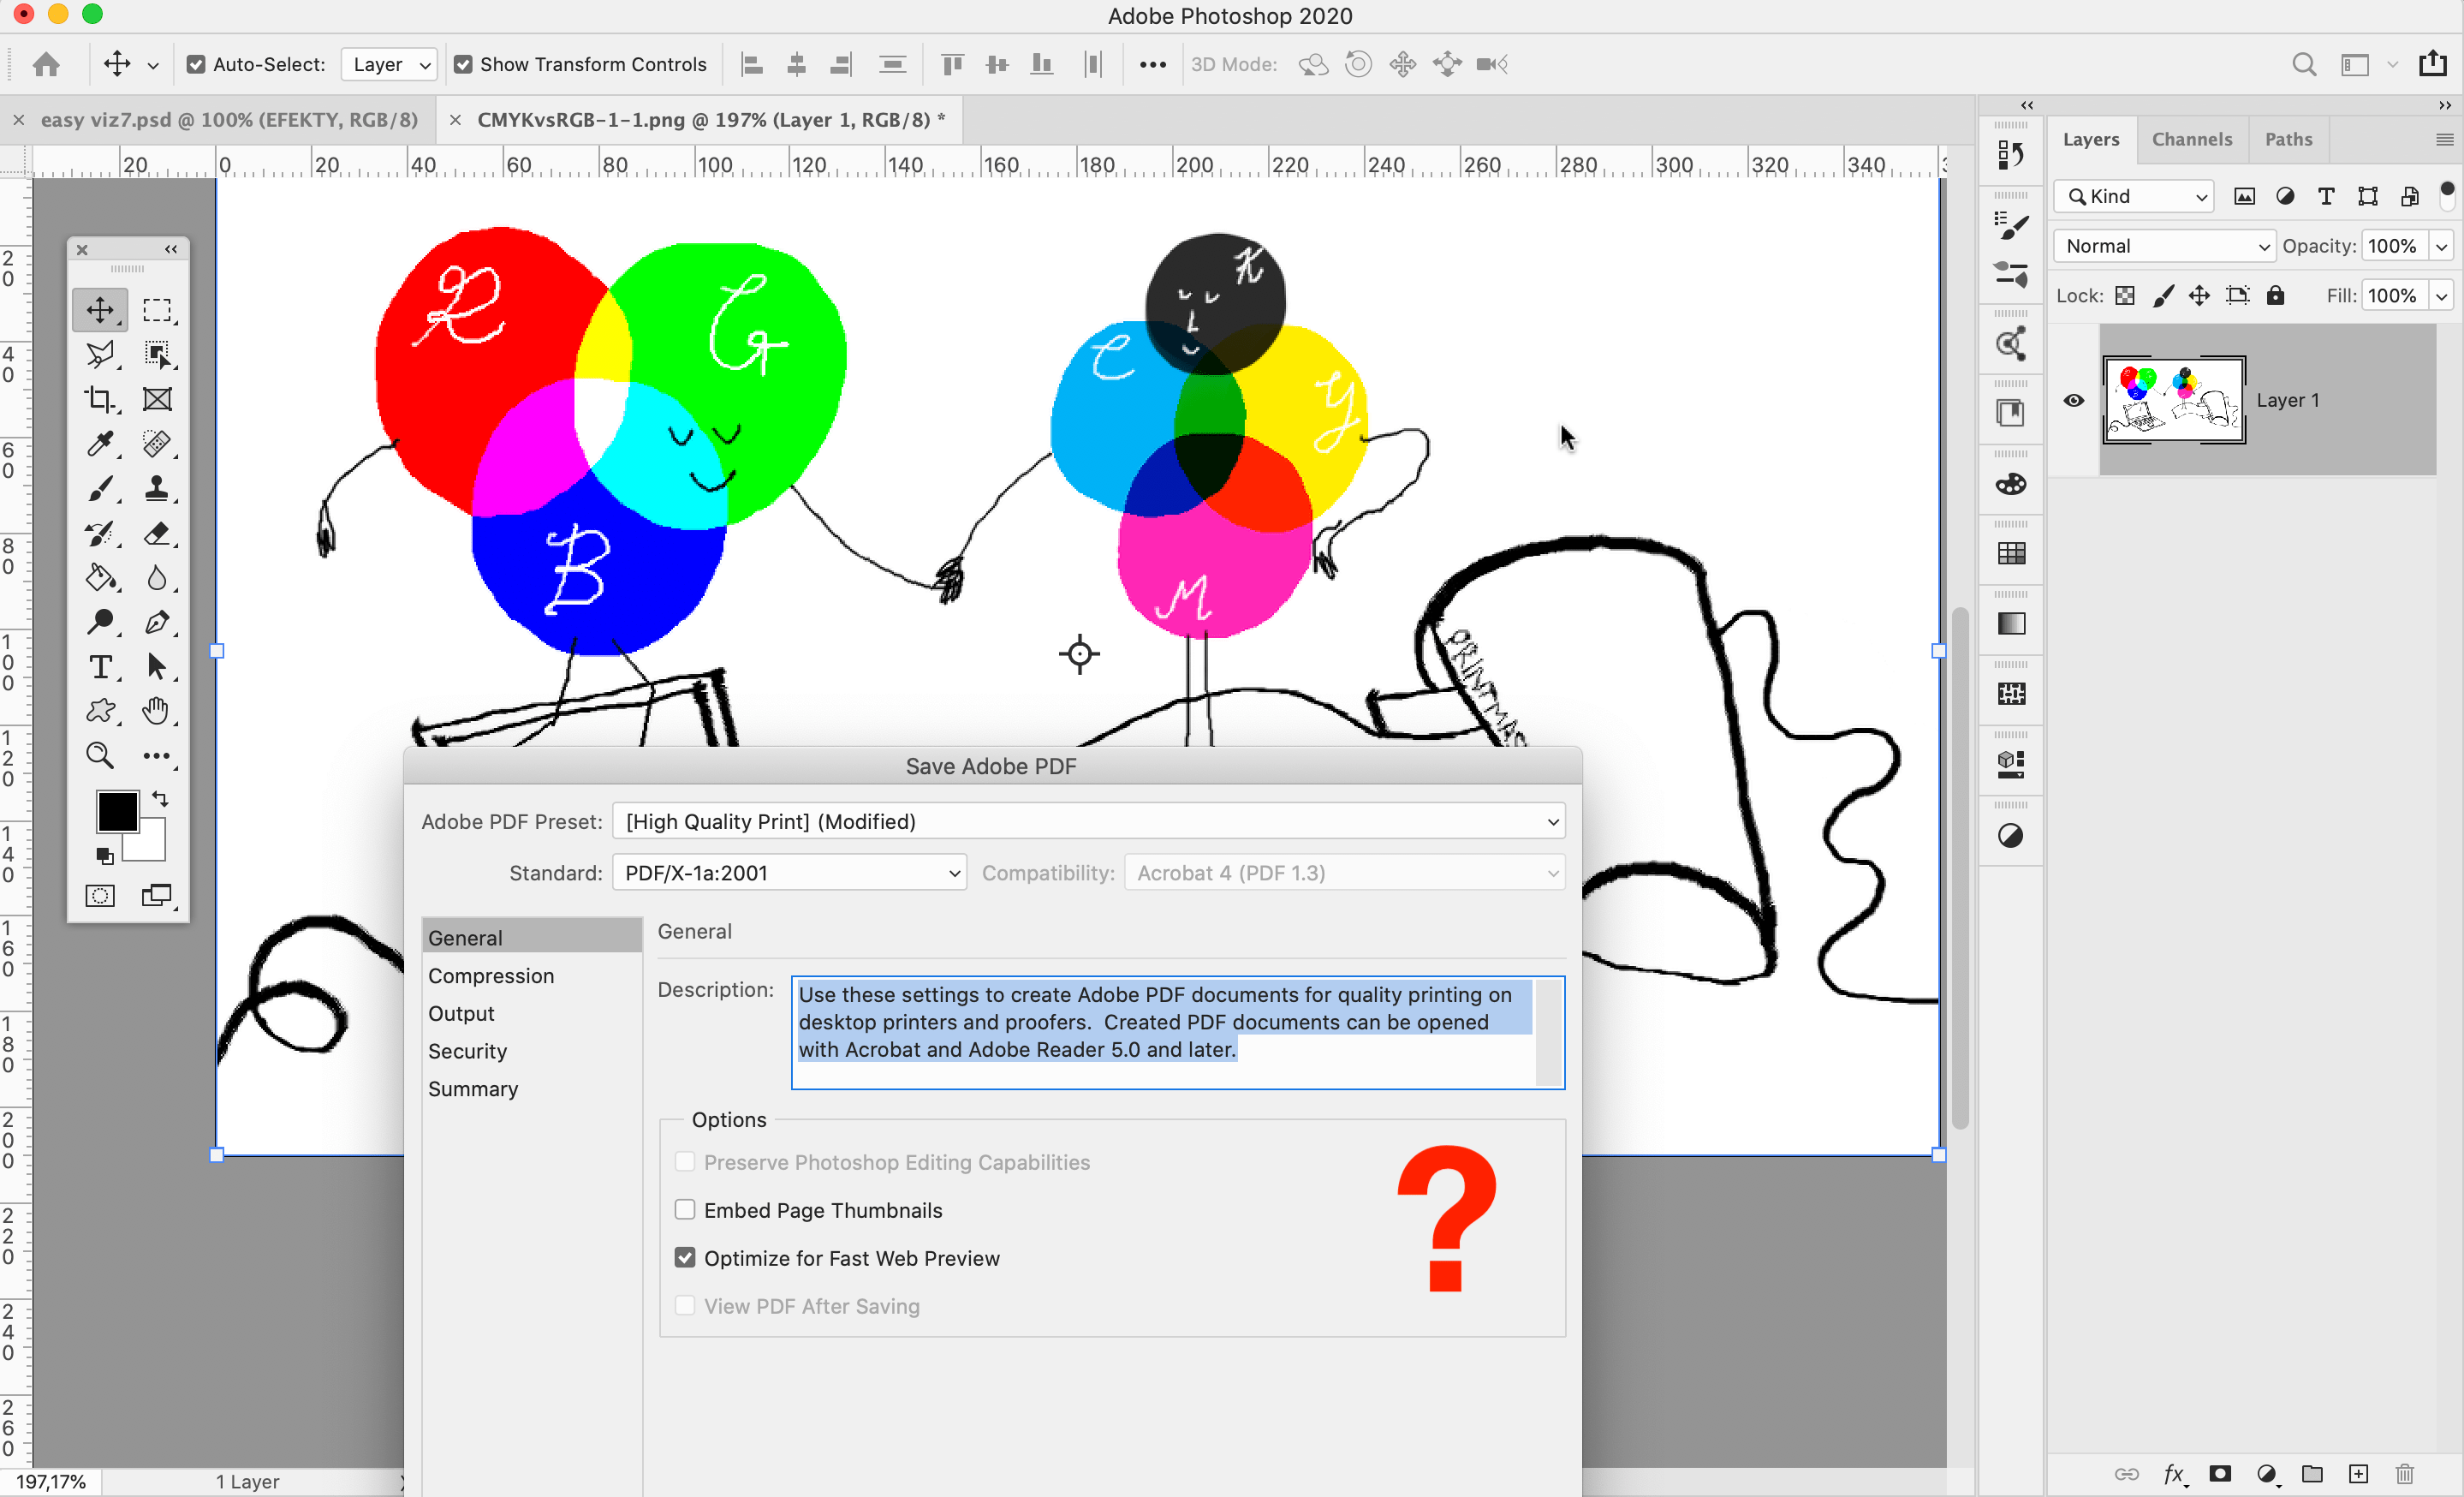
Task: Toggle lock all for layer
Action: coord(2275,295)
